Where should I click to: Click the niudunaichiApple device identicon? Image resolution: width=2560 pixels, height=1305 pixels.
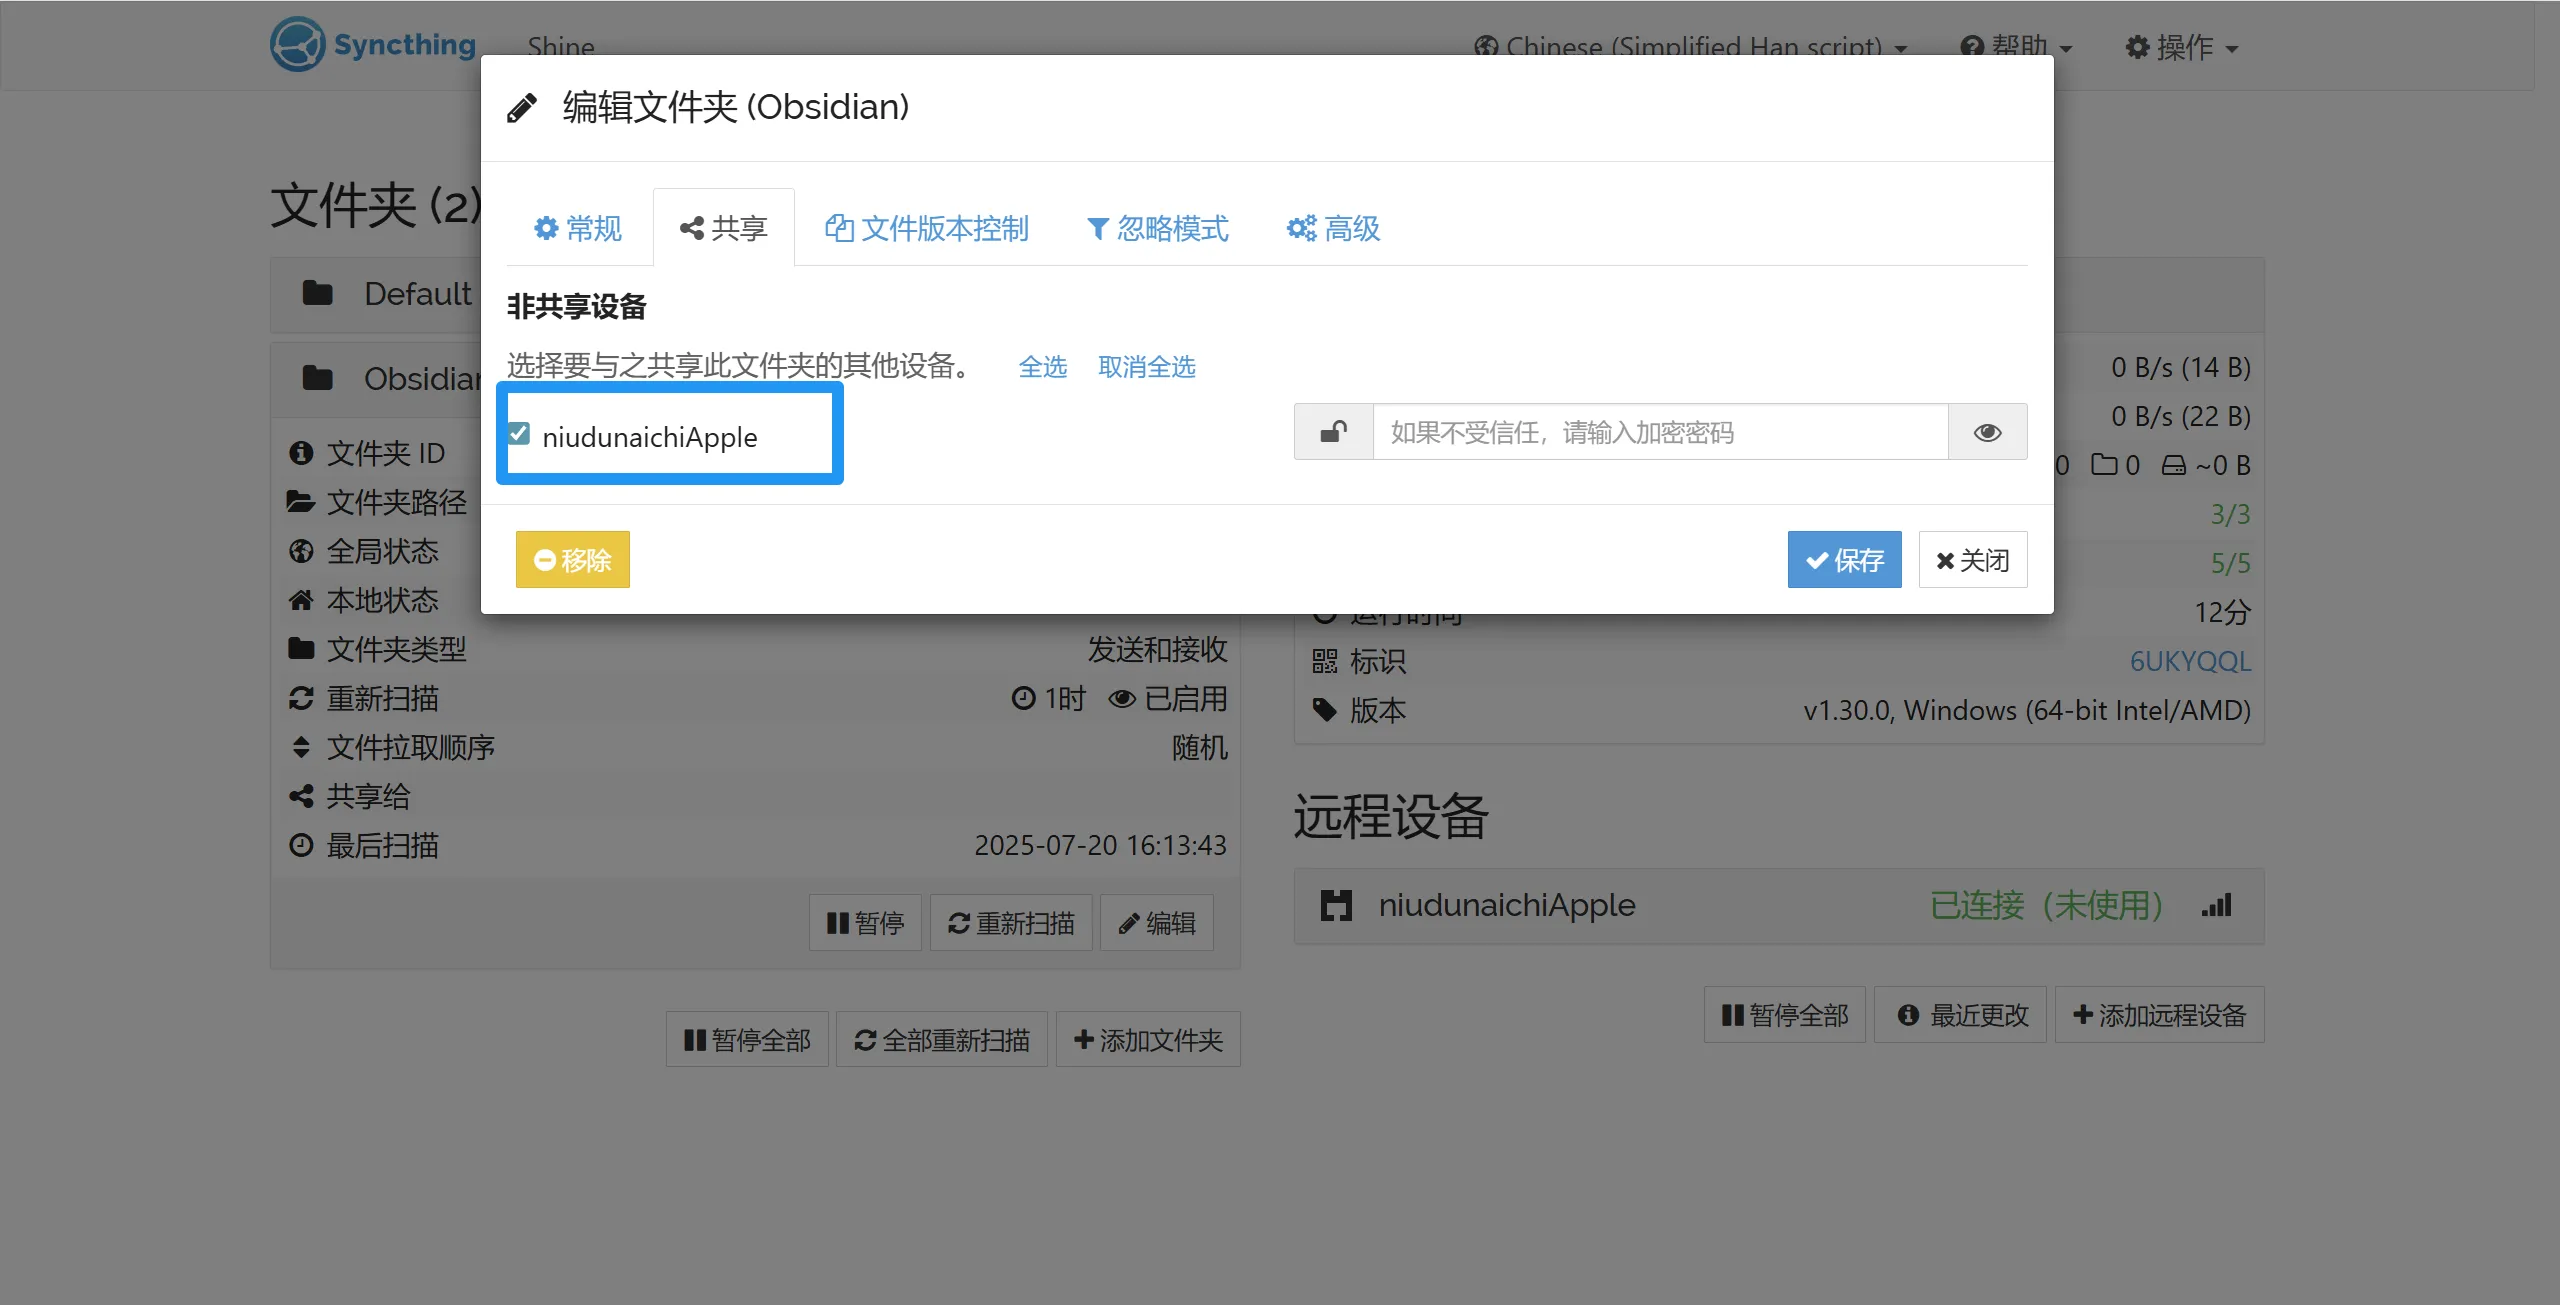tap(1336, 905)
